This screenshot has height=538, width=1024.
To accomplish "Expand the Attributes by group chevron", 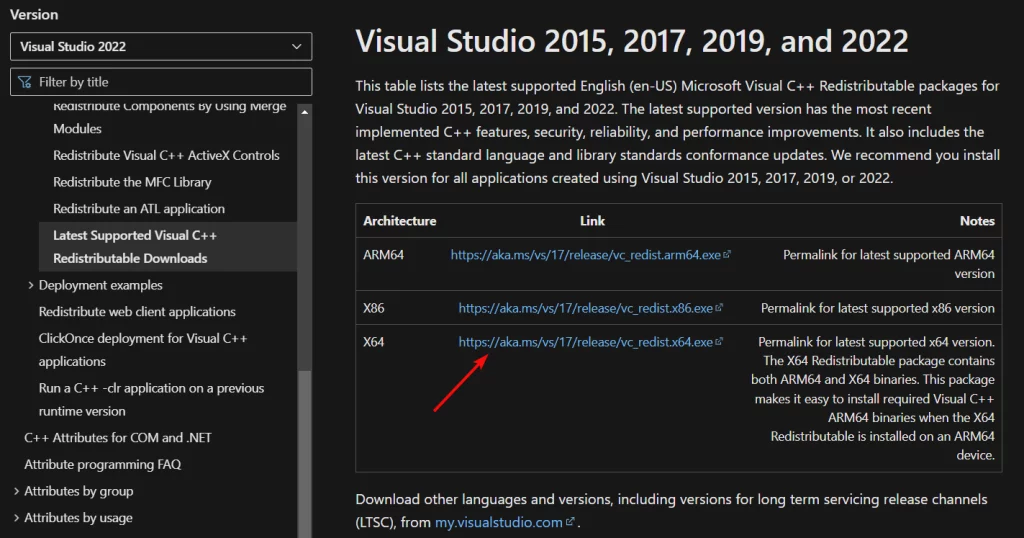I will pyautogui.click(x=16, y=491).
